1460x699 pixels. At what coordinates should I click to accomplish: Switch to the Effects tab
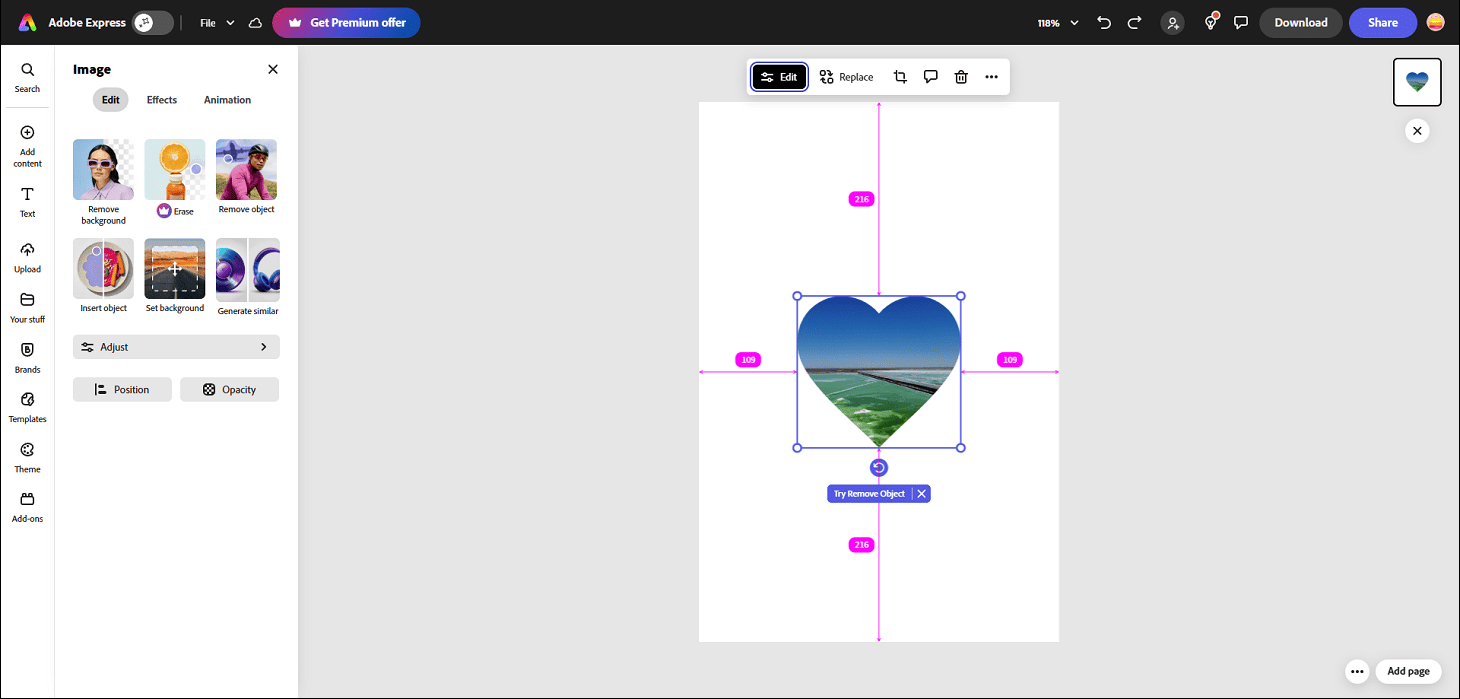[x=161, y=99]
